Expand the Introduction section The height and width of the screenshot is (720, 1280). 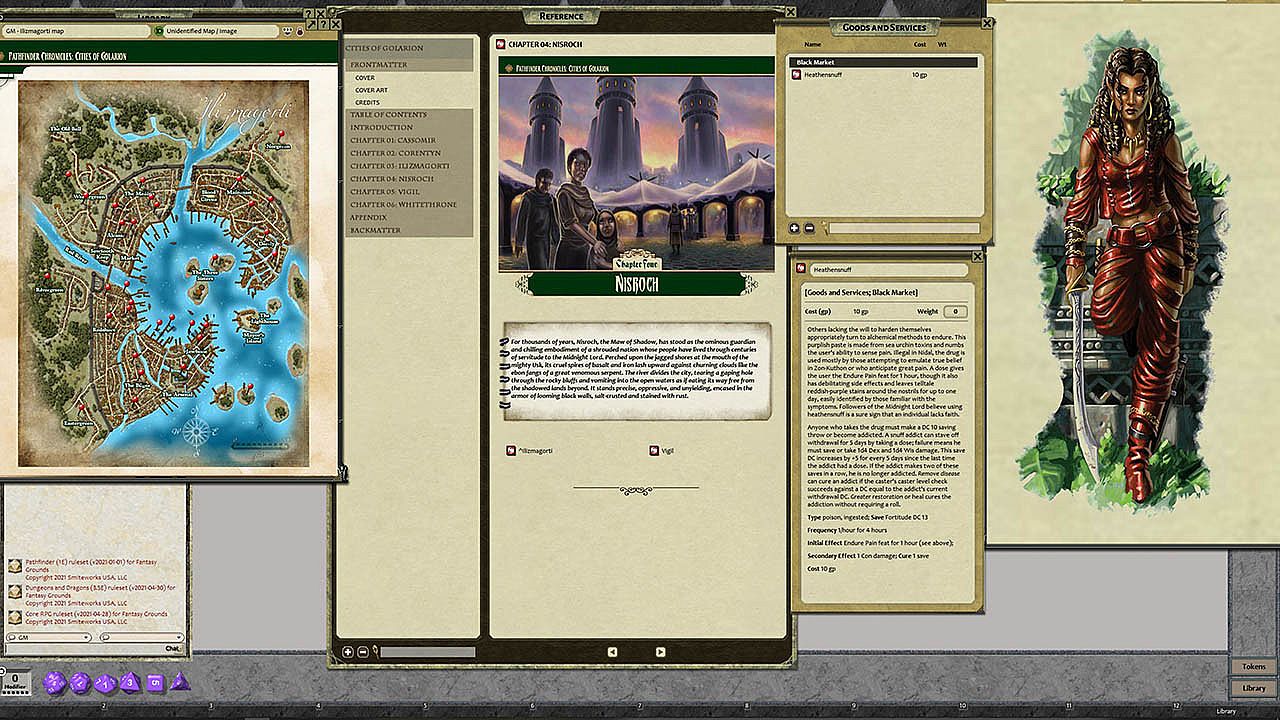(381, 128)
